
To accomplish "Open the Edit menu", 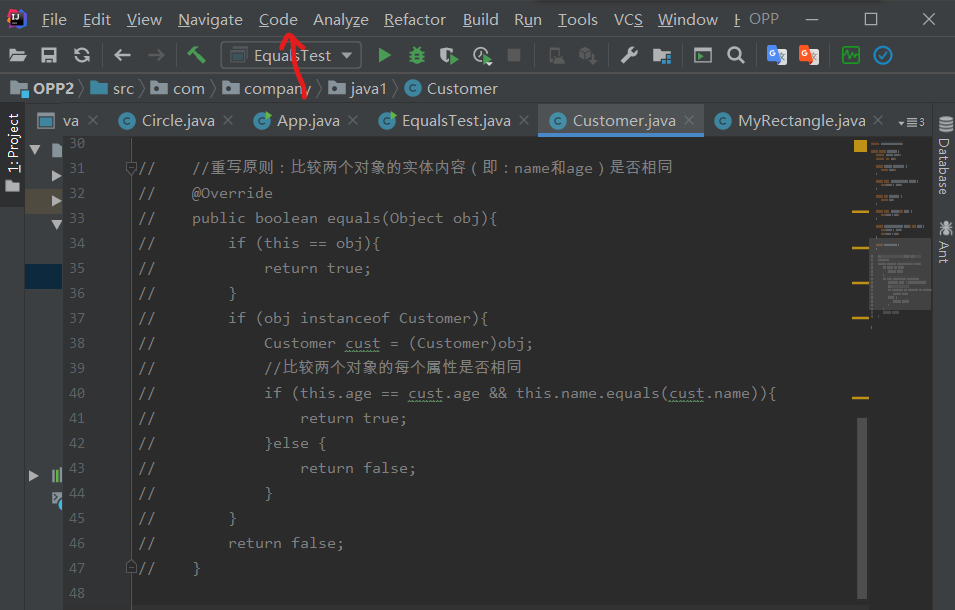I will click(x=97, y=19).
